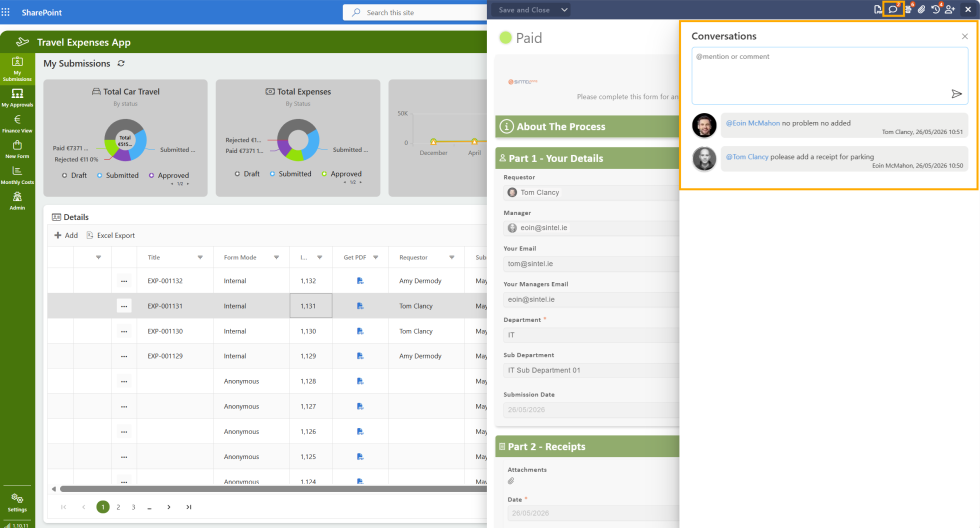
Task: Go to next page arrow
Action: (x=169, y=507)
